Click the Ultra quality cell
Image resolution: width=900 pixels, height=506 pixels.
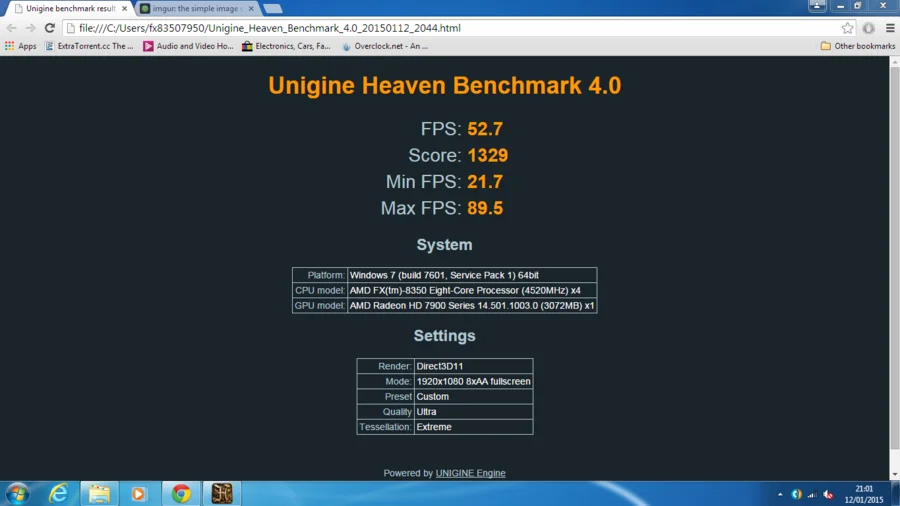[x=474, y=411]
